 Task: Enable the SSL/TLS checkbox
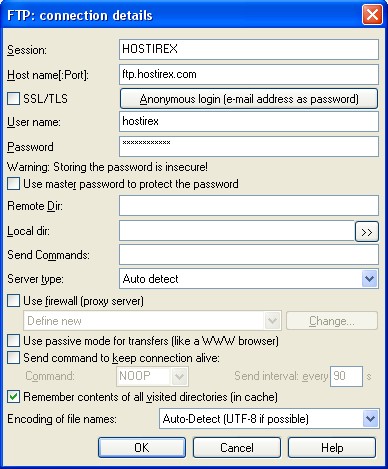click(x=13, y=99)
